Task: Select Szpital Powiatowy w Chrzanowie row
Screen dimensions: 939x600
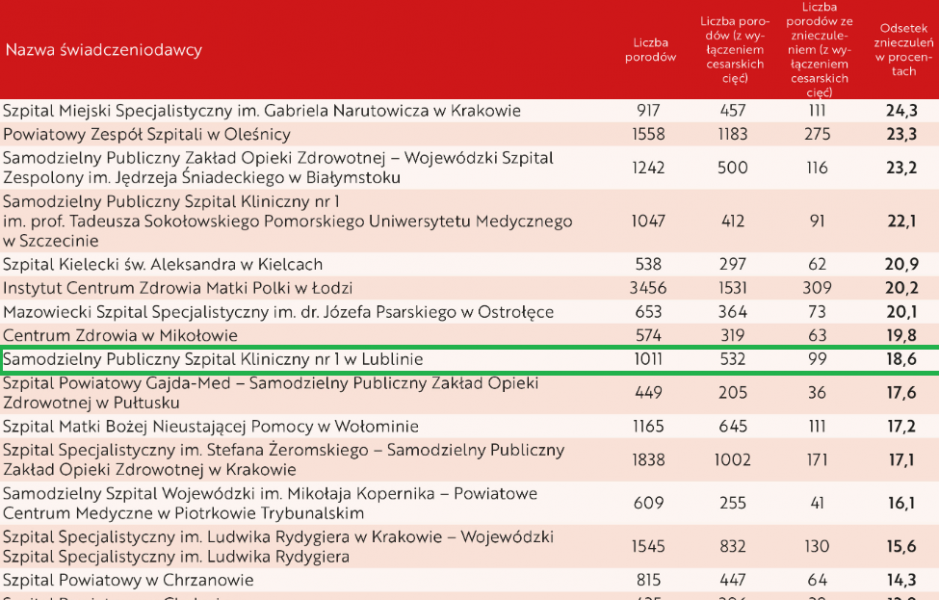Action: pos(128,580)
